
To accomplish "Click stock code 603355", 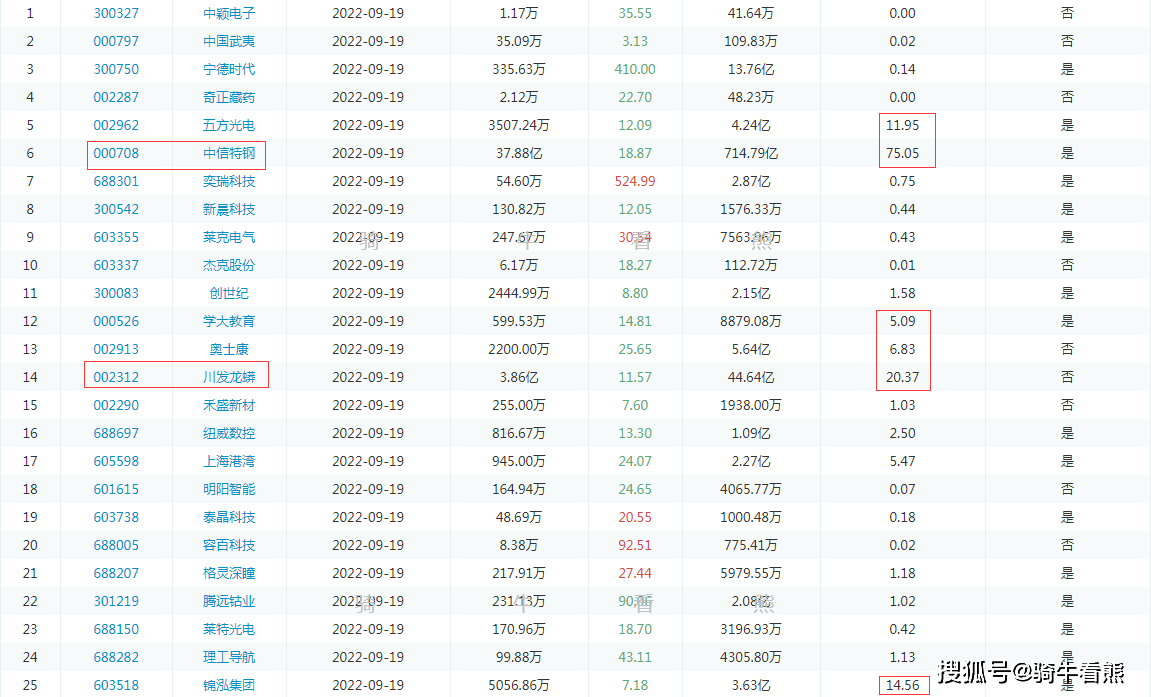I will coord(116,237).
